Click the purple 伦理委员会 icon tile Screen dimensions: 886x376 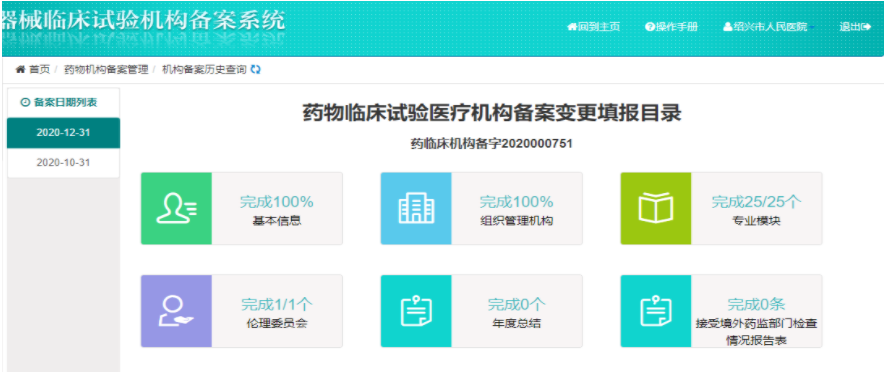176,311
